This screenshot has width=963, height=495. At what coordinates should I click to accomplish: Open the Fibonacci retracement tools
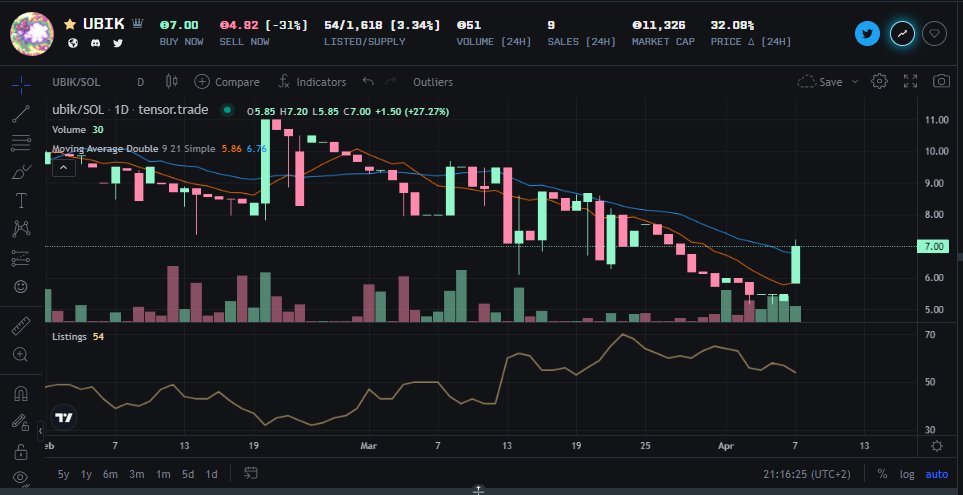click(21, 143)
